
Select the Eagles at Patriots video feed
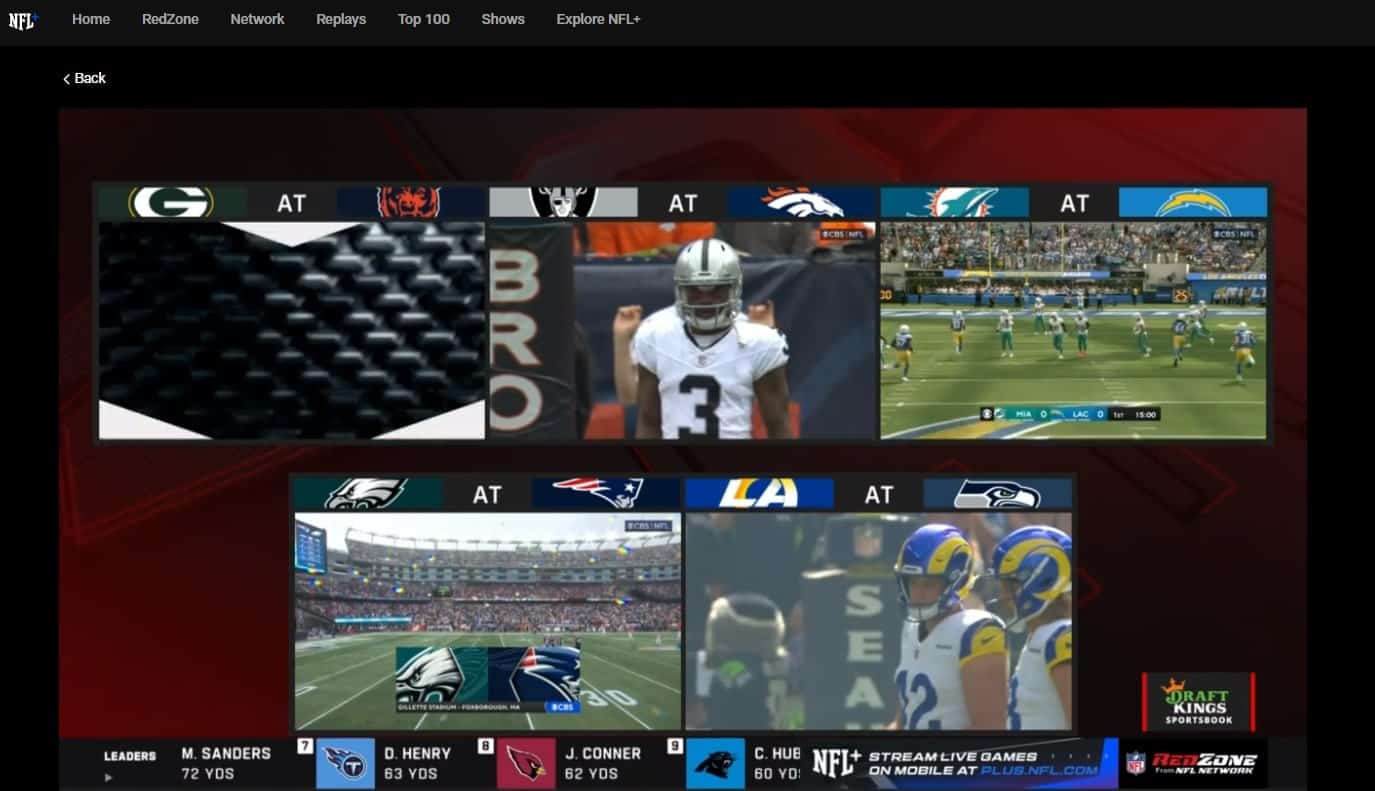point(487,621)
